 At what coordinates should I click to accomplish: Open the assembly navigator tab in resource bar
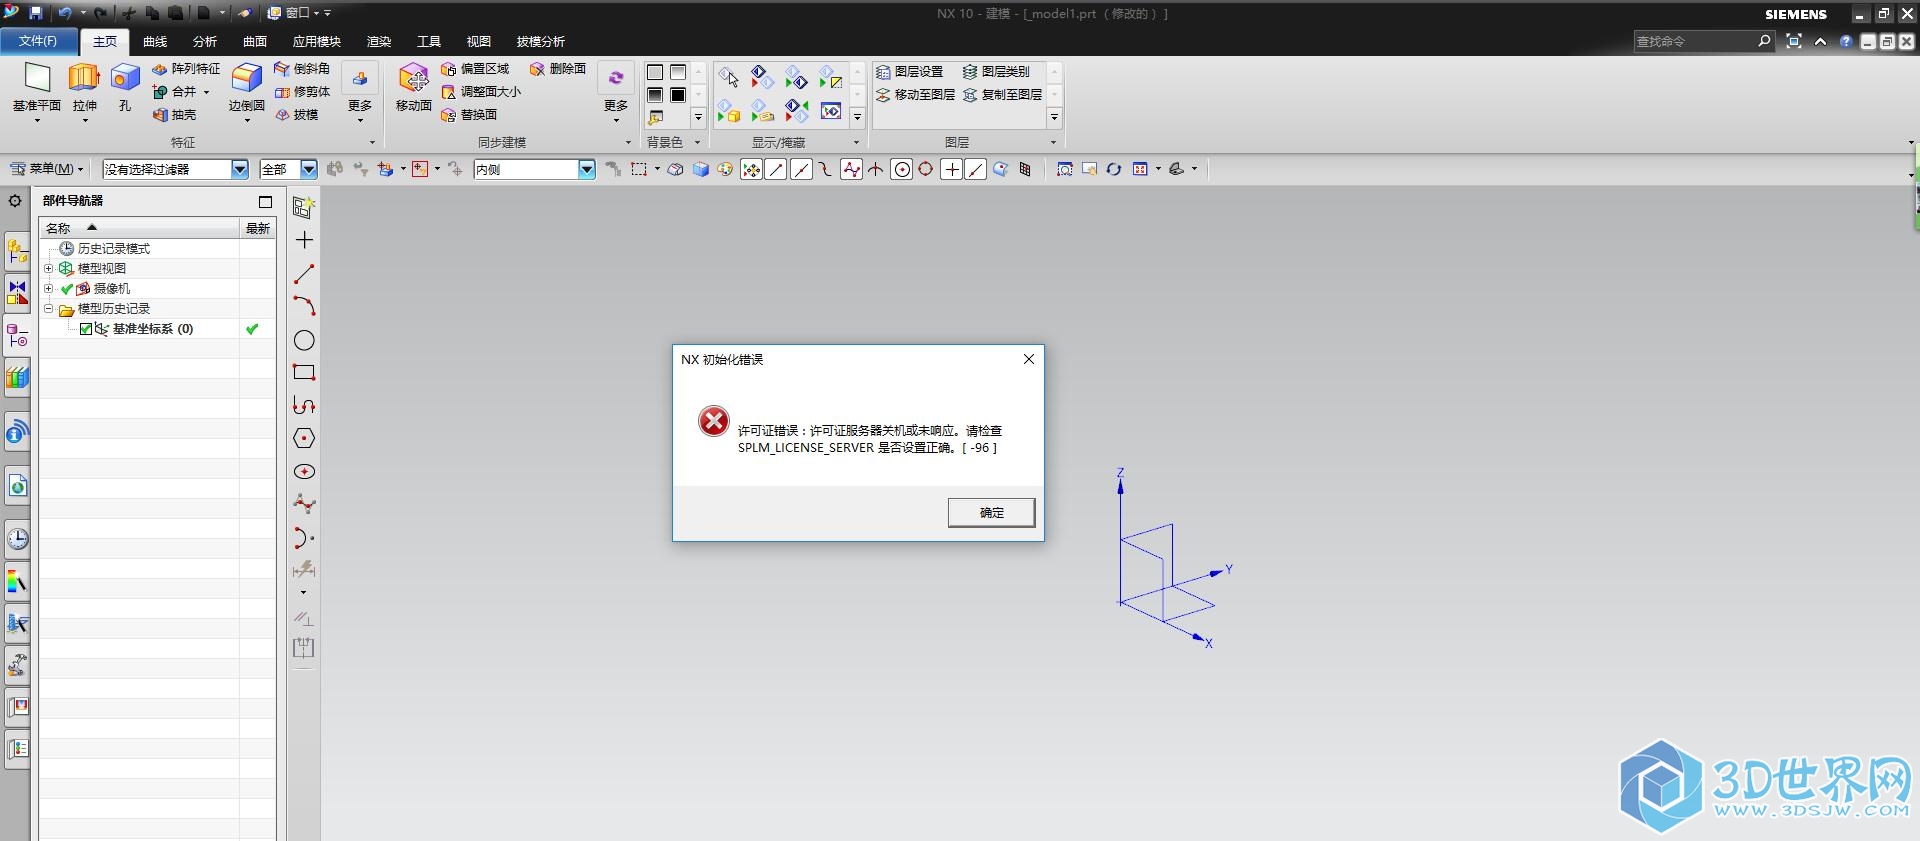pyautogui.click(x=17, y=250)
